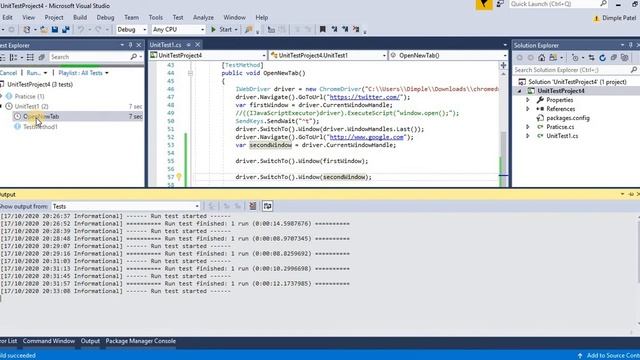This screenshot has width=640, height=360.
Task: Click the Run... link in Test Explorer
Action: pos(33,73)
